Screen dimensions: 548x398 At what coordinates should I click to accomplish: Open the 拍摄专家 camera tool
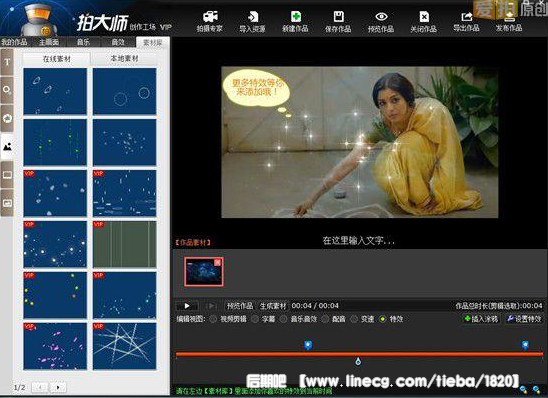[210, 22]
